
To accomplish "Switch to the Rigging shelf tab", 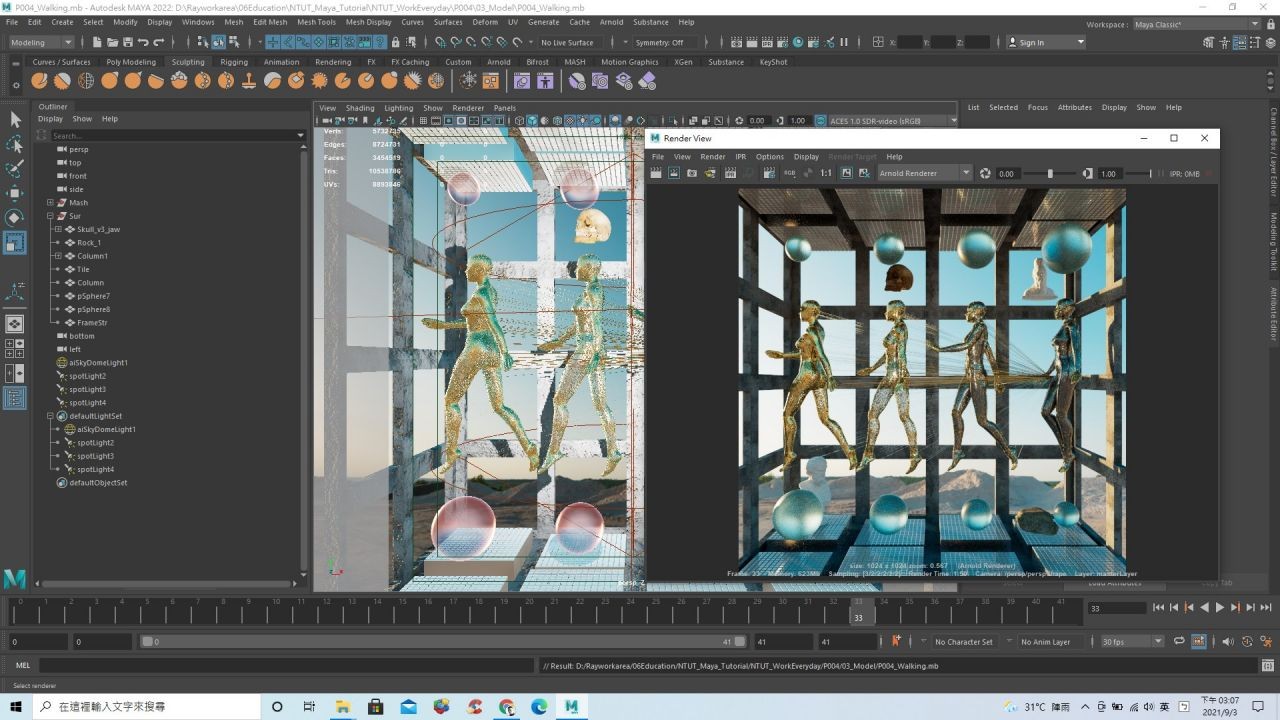I will pyautogui.click(x=234, y=62).
